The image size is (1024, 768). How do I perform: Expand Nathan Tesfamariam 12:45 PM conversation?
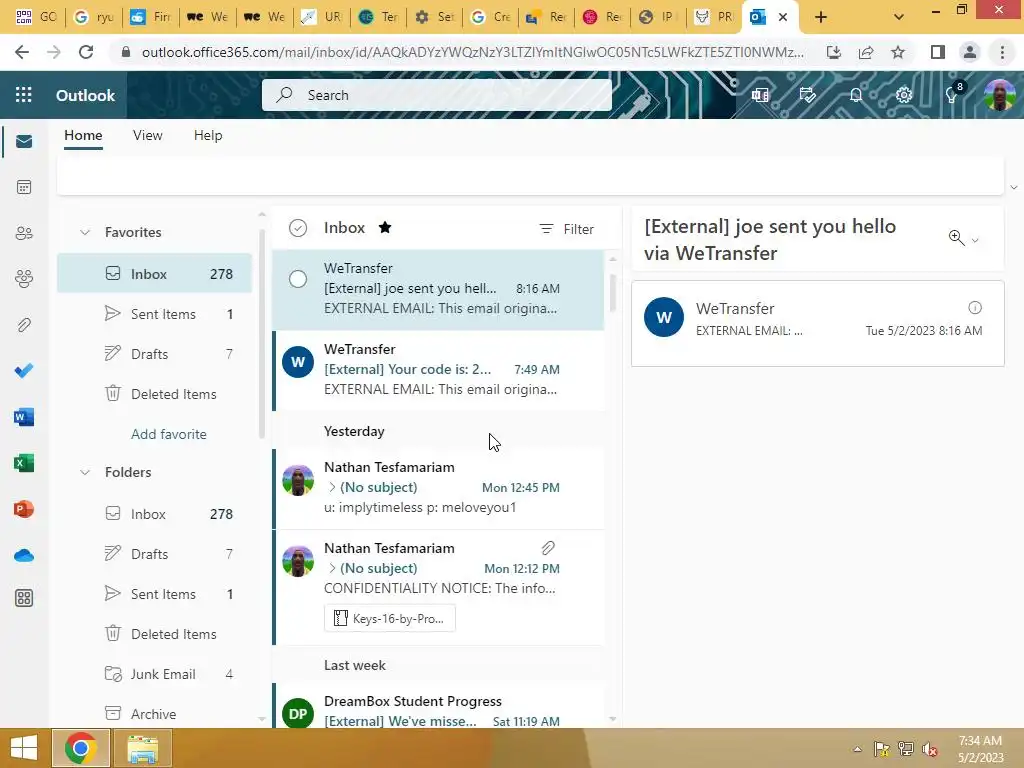(x=332, y=487)
